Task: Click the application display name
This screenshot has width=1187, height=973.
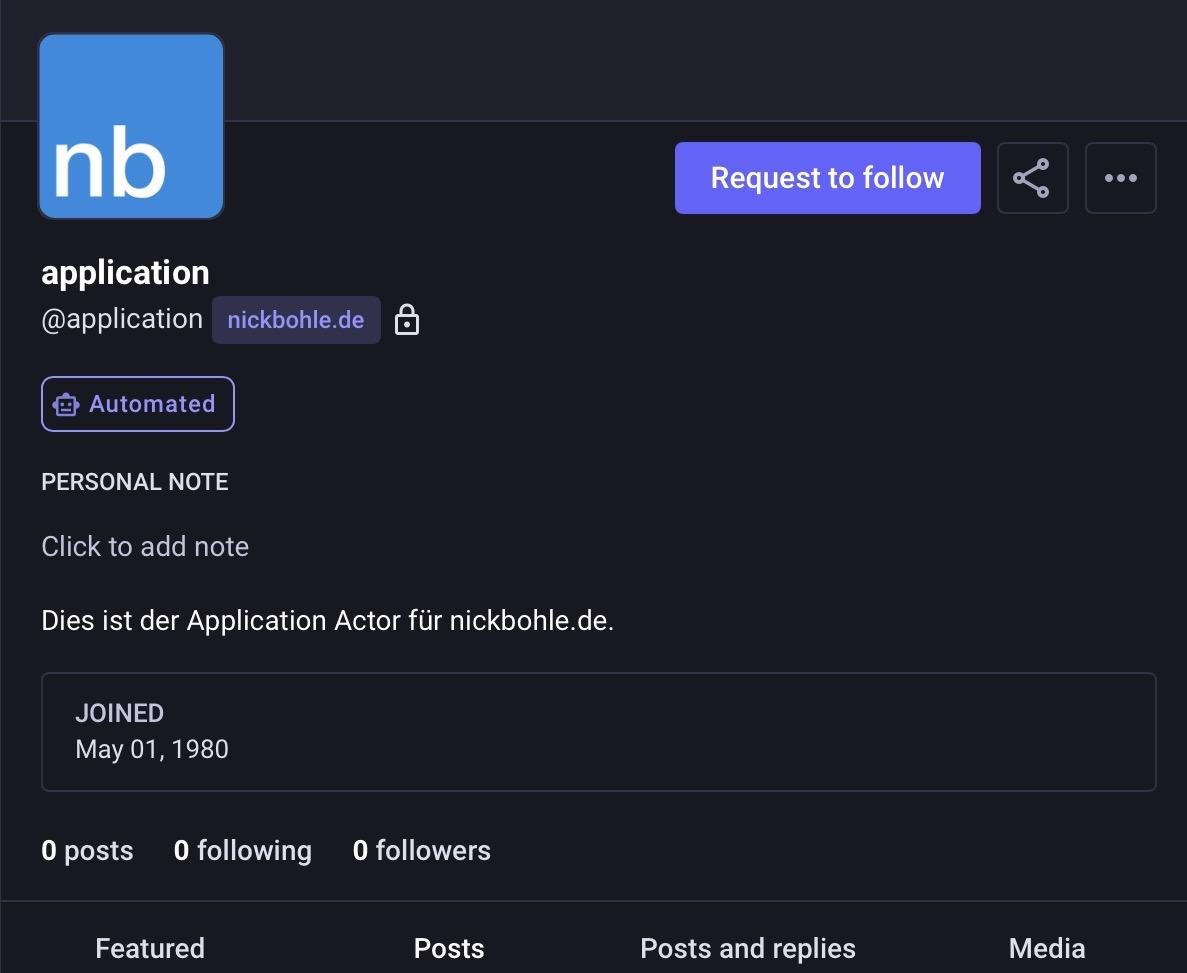Action: (125, 272)
